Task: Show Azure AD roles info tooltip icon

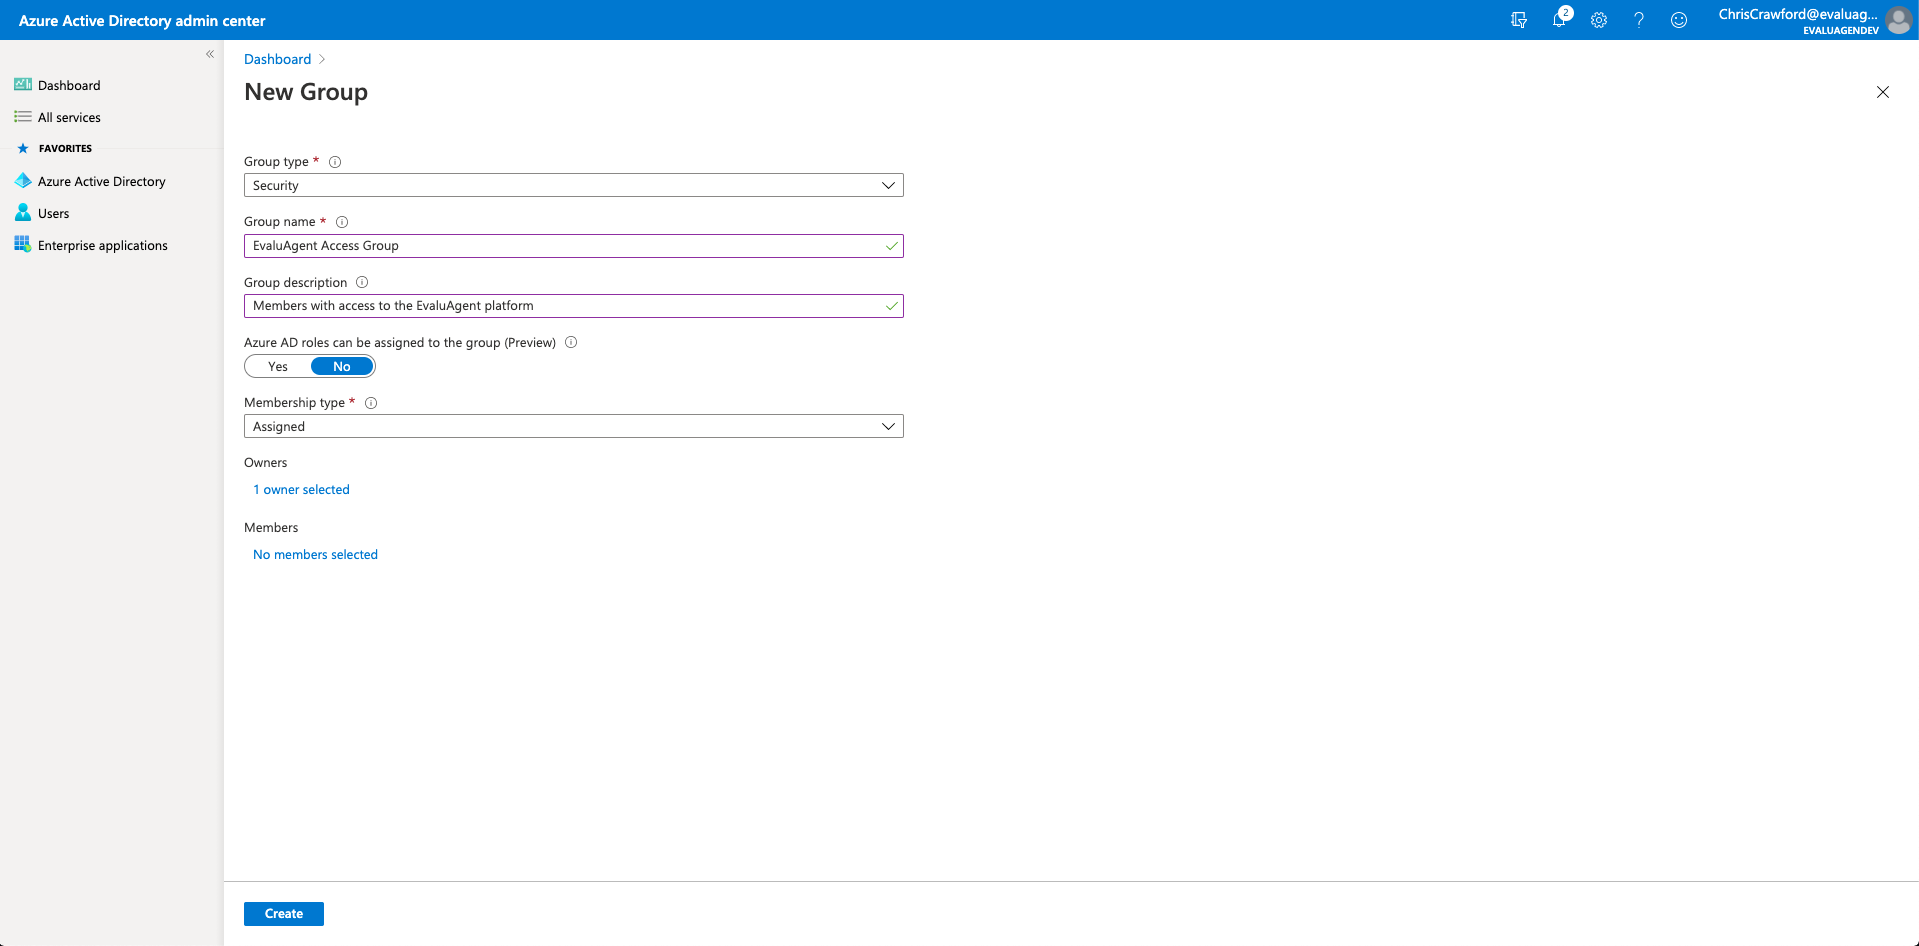Action: point(571,342)
